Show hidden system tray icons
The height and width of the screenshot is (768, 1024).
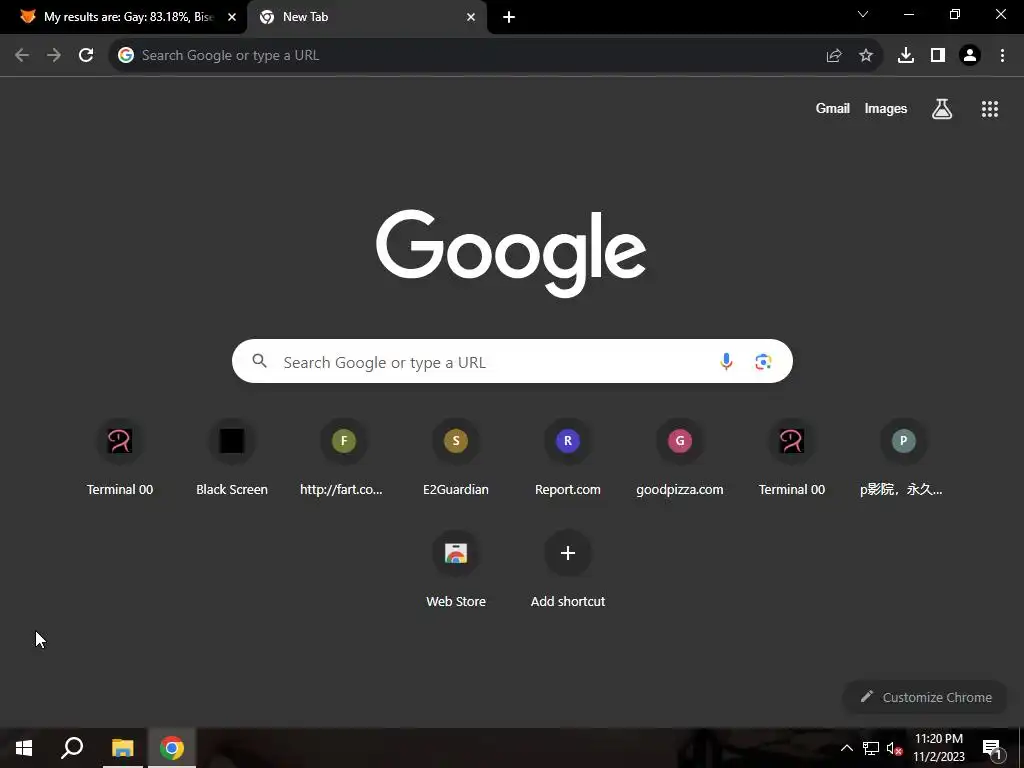coord(846,748)
